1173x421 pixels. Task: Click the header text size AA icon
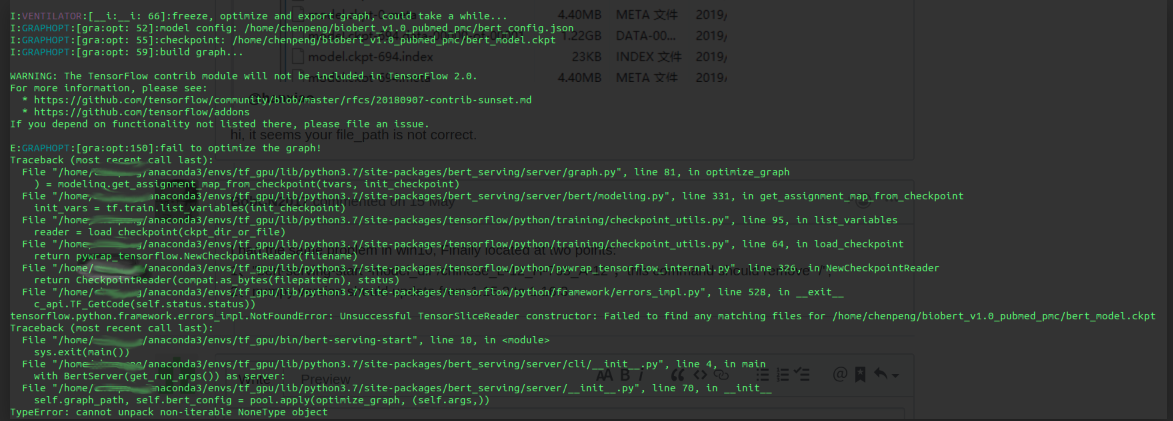(604, 375)
